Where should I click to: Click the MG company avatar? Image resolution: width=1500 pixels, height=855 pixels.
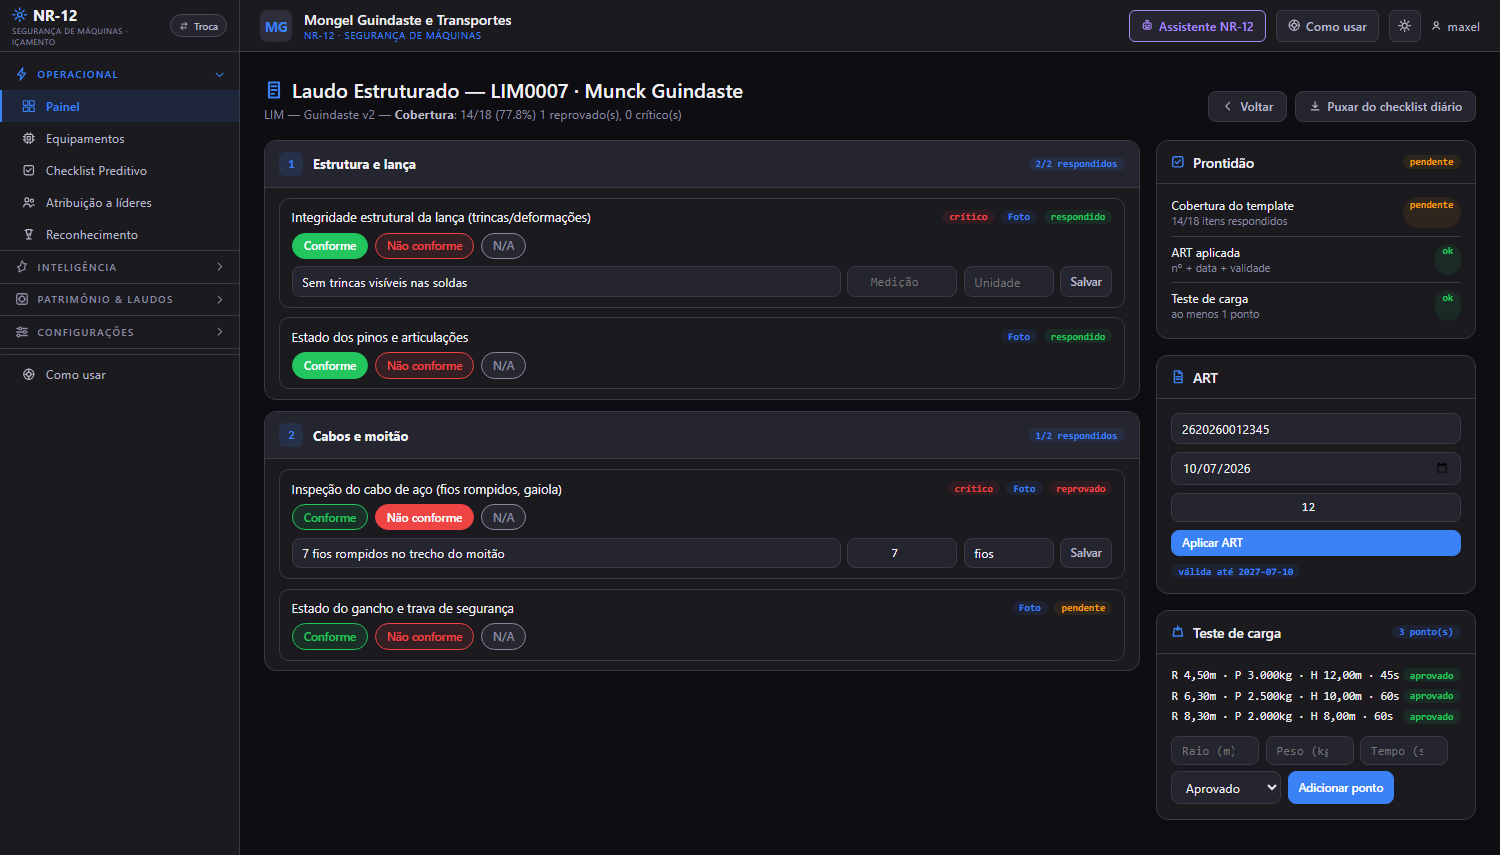pyautogui.click(x=276, y=27)
